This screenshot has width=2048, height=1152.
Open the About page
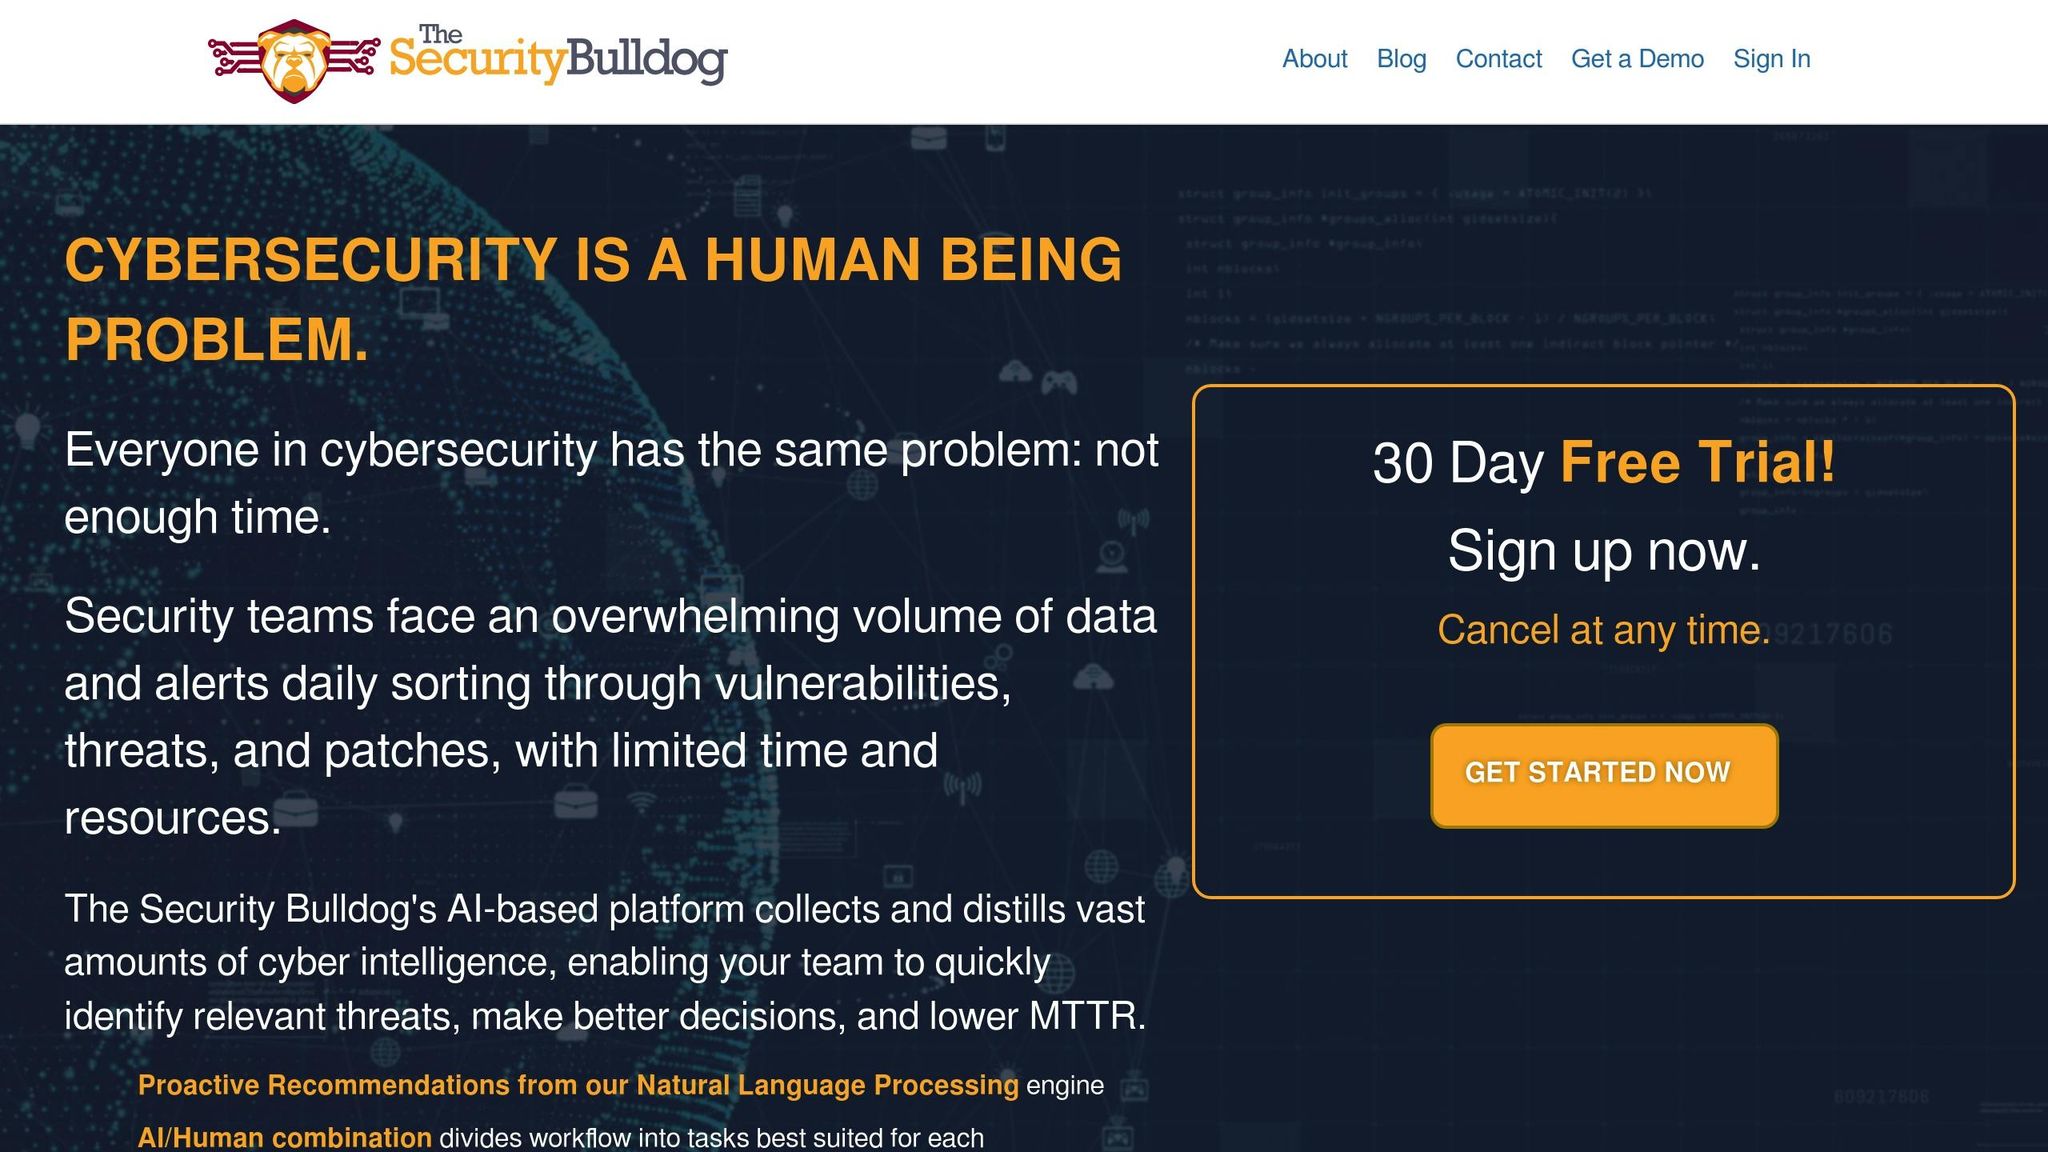tap(1314, 59)
